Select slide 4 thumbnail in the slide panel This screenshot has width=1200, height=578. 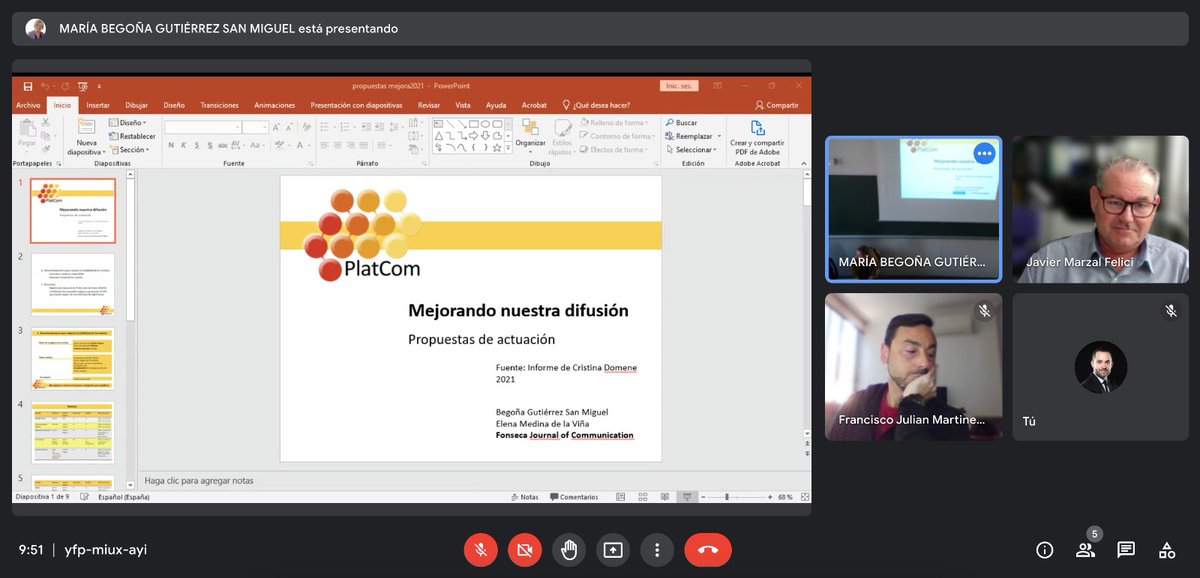tap(72, 432)
